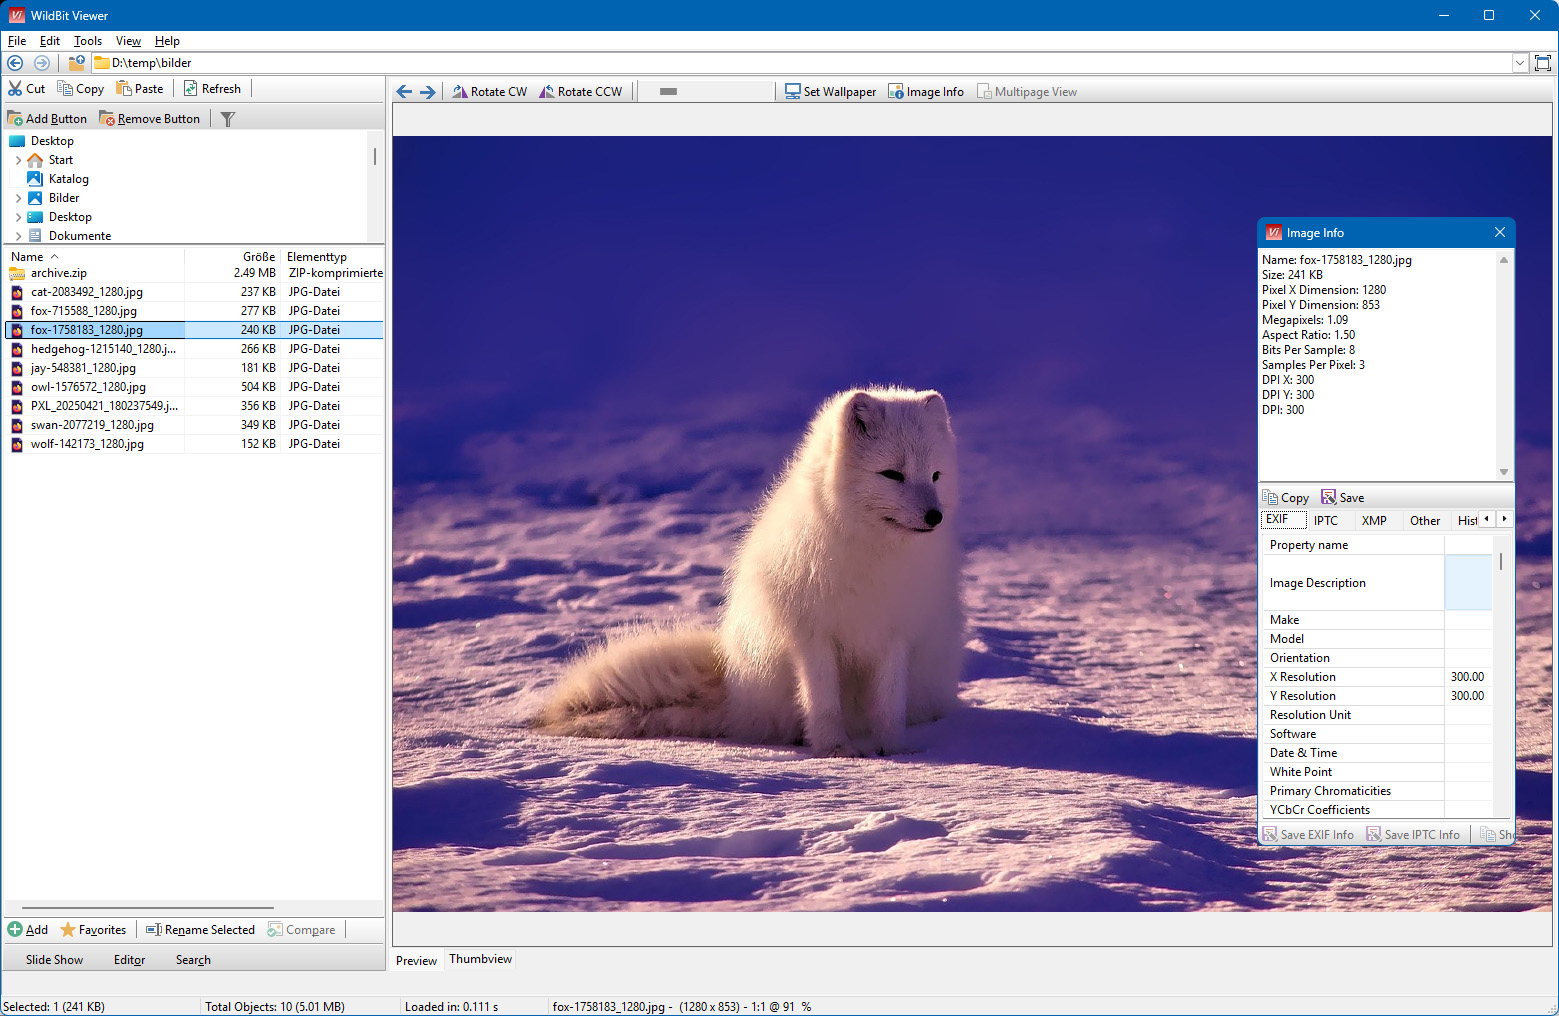Screen dimensions: 1559x1016
Task: Go to next image with right arrow
Action: point(428,92)
